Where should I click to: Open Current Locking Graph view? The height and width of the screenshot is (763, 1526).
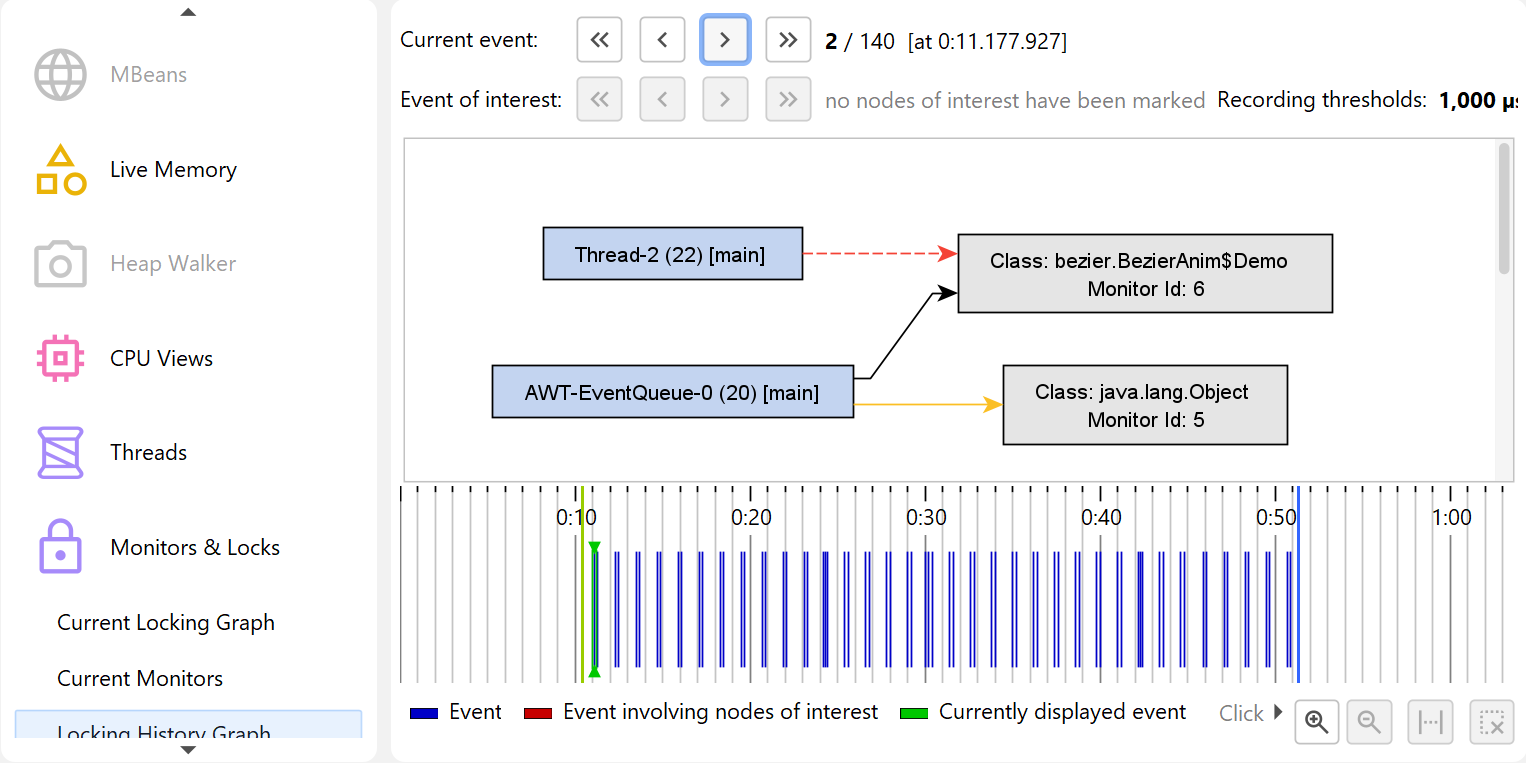click(166, 622)
